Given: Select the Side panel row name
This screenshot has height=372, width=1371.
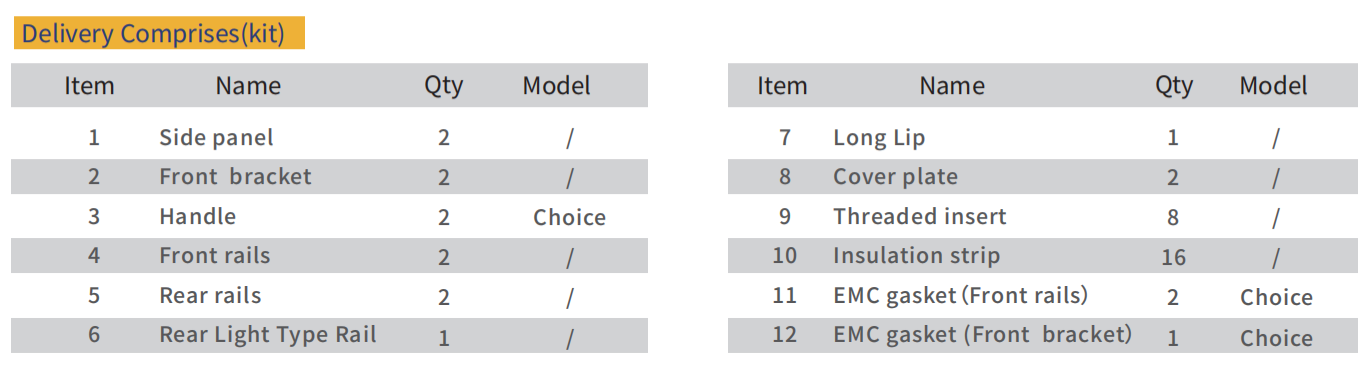Looking at the screenshot, I should 216,137.
